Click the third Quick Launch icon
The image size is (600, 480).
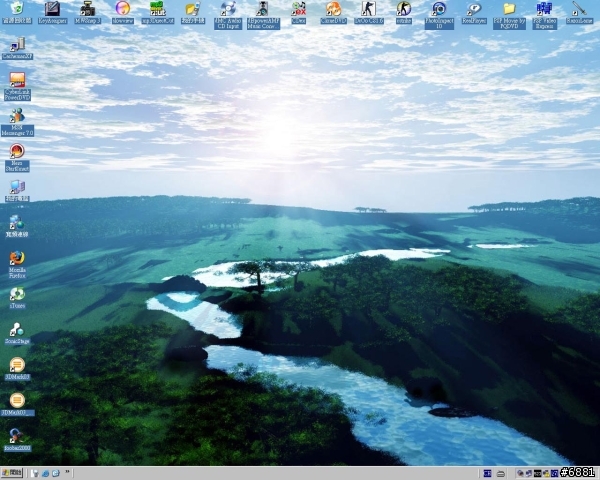pos(56,473)
